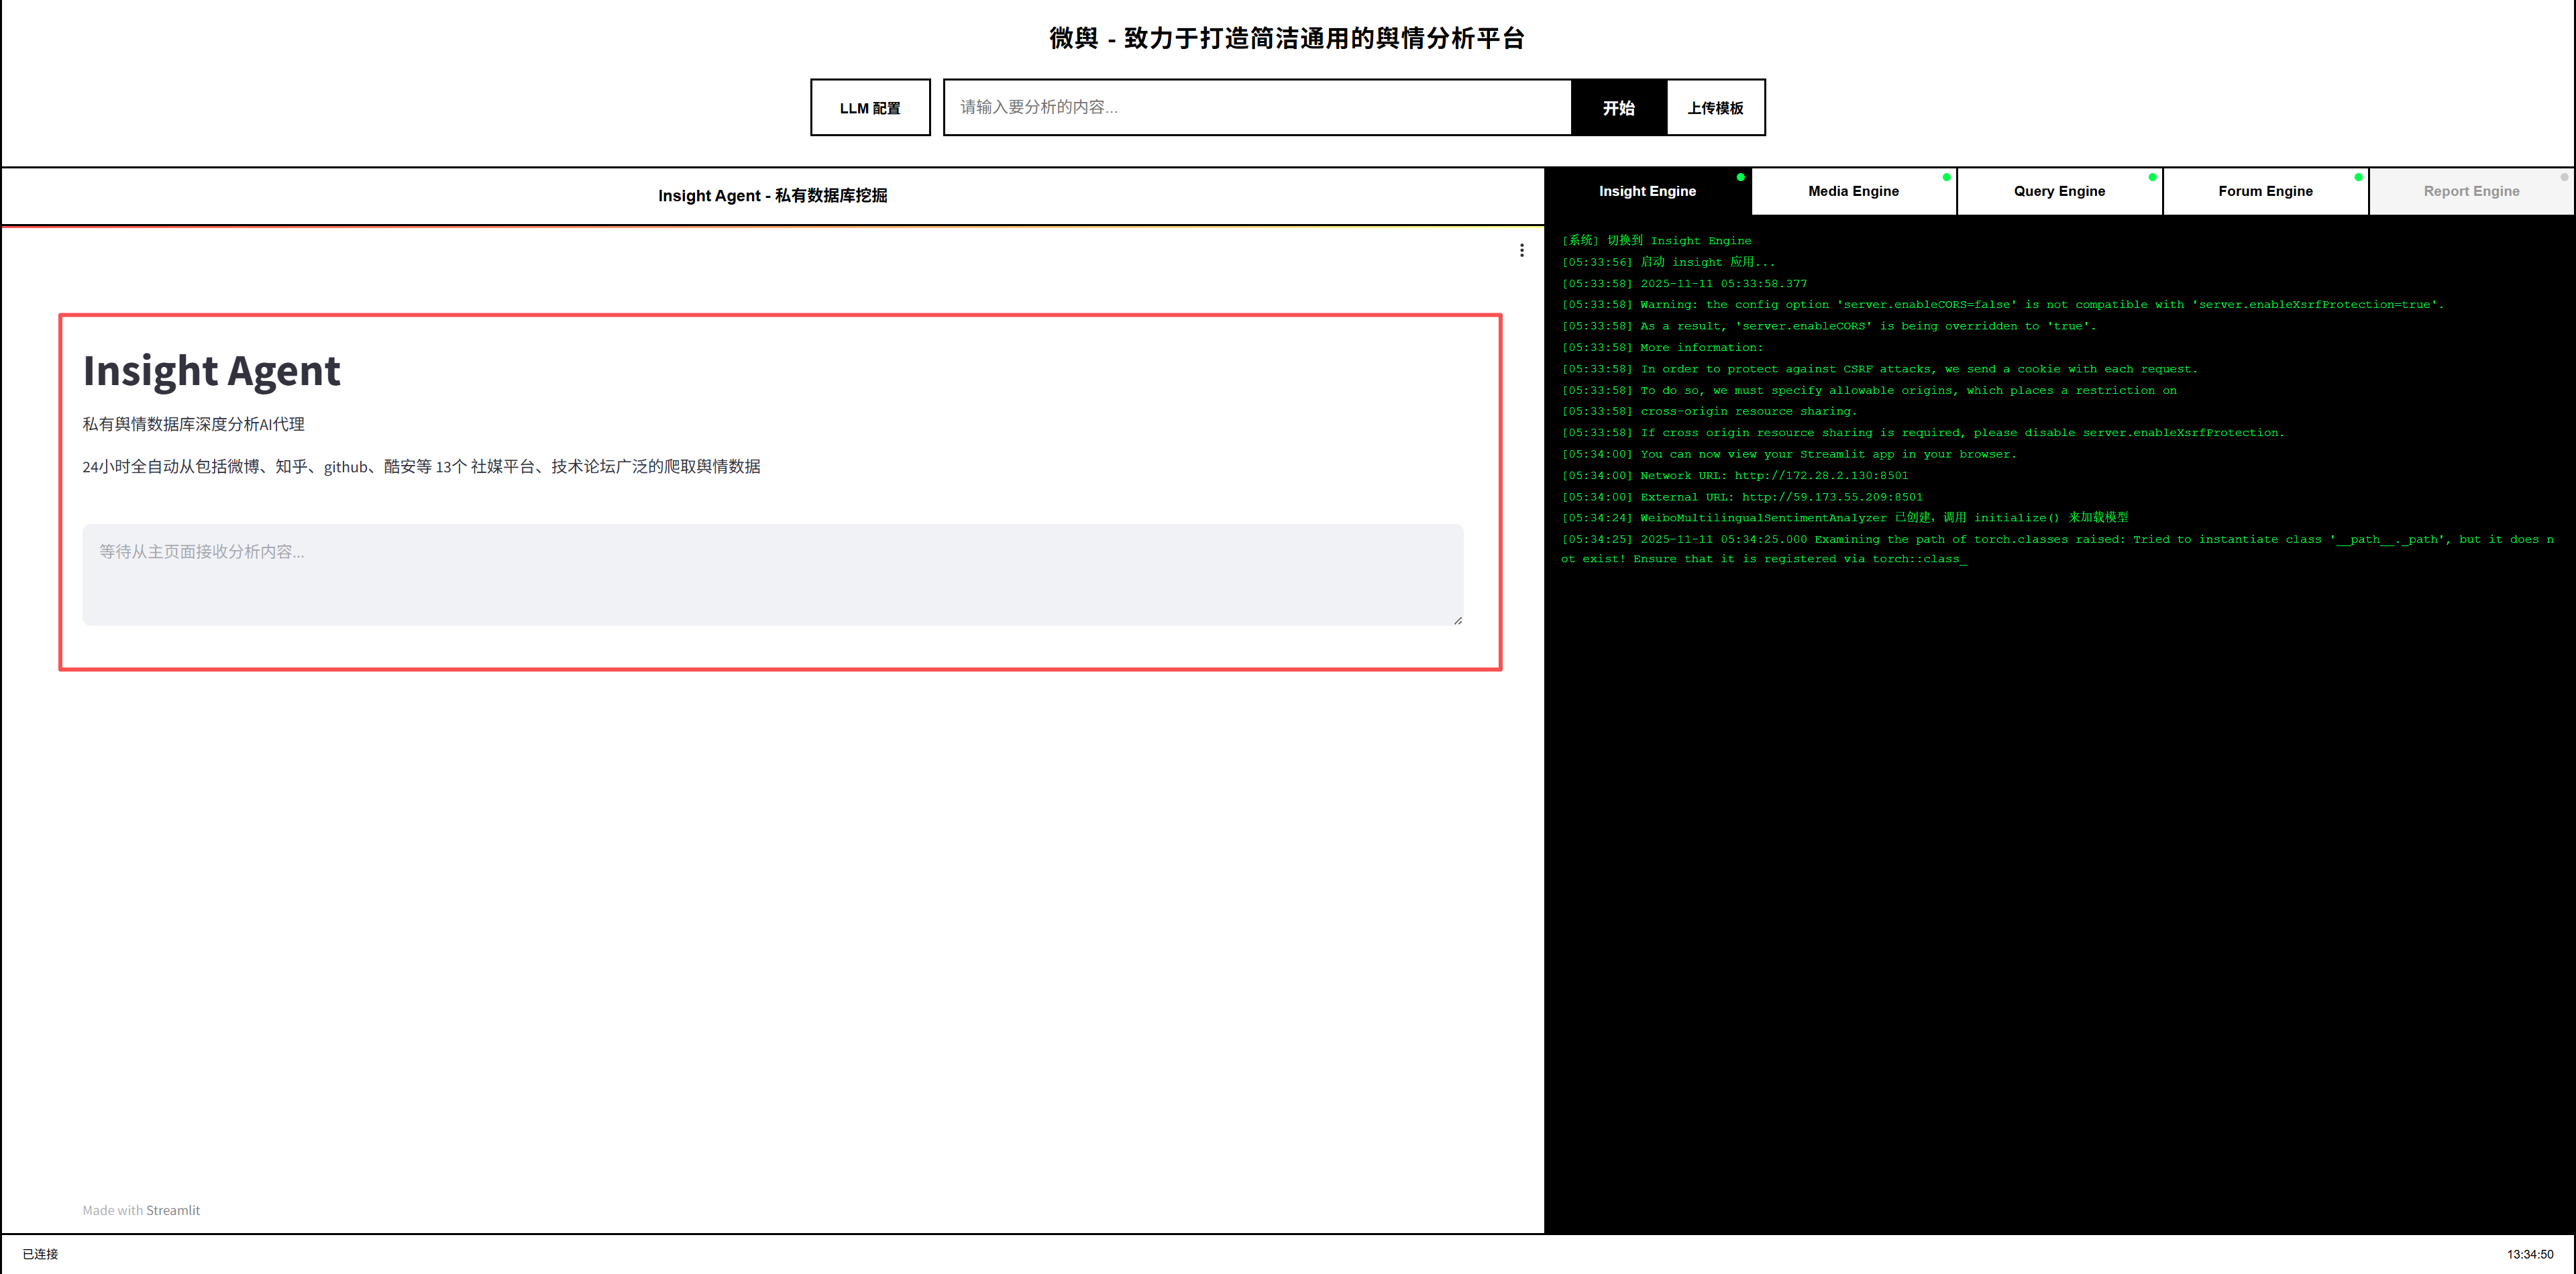This screenshot has width=2576, height=1274.
Task: Click the Insight Agent - 私有数据库挖掘 panel header
Action: [772, 196]
